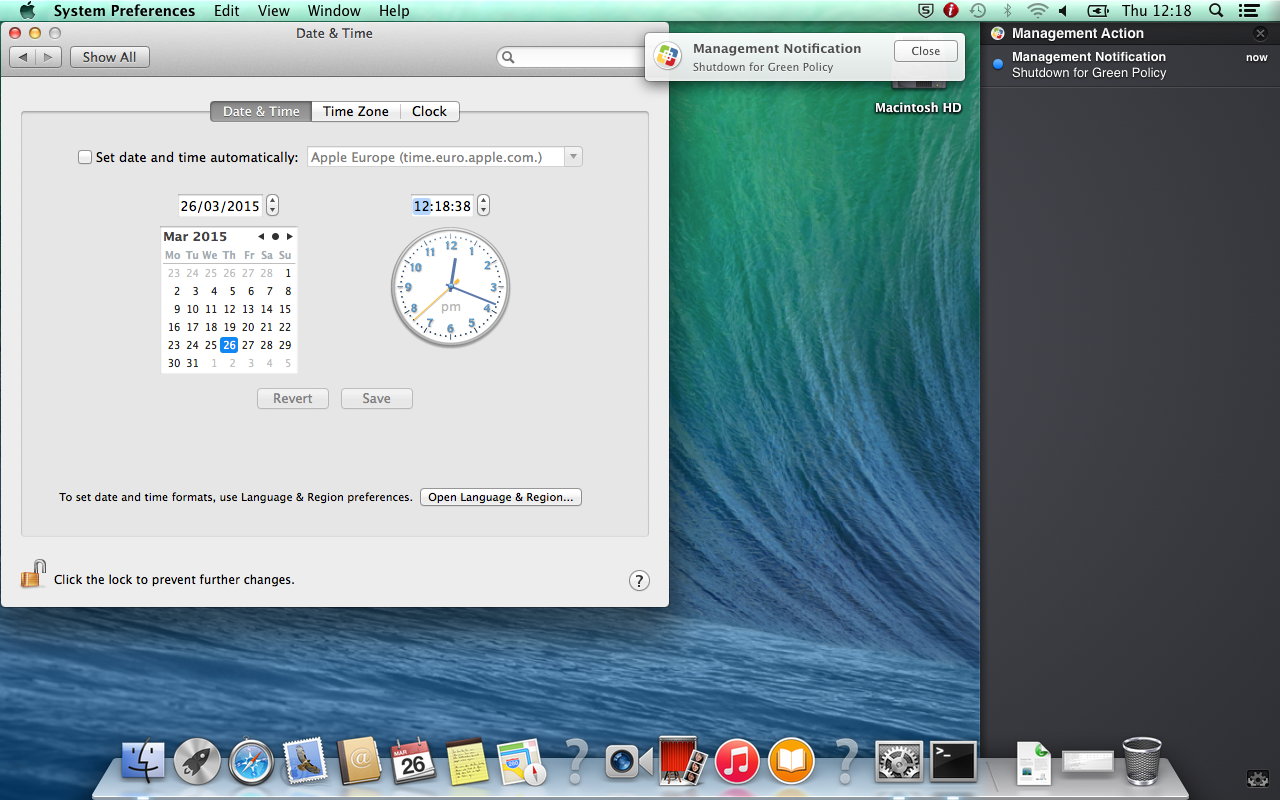Open yellow Notes icon in Dock
The width and height of the screenshot is (1280, 800).
pos(467,763)
